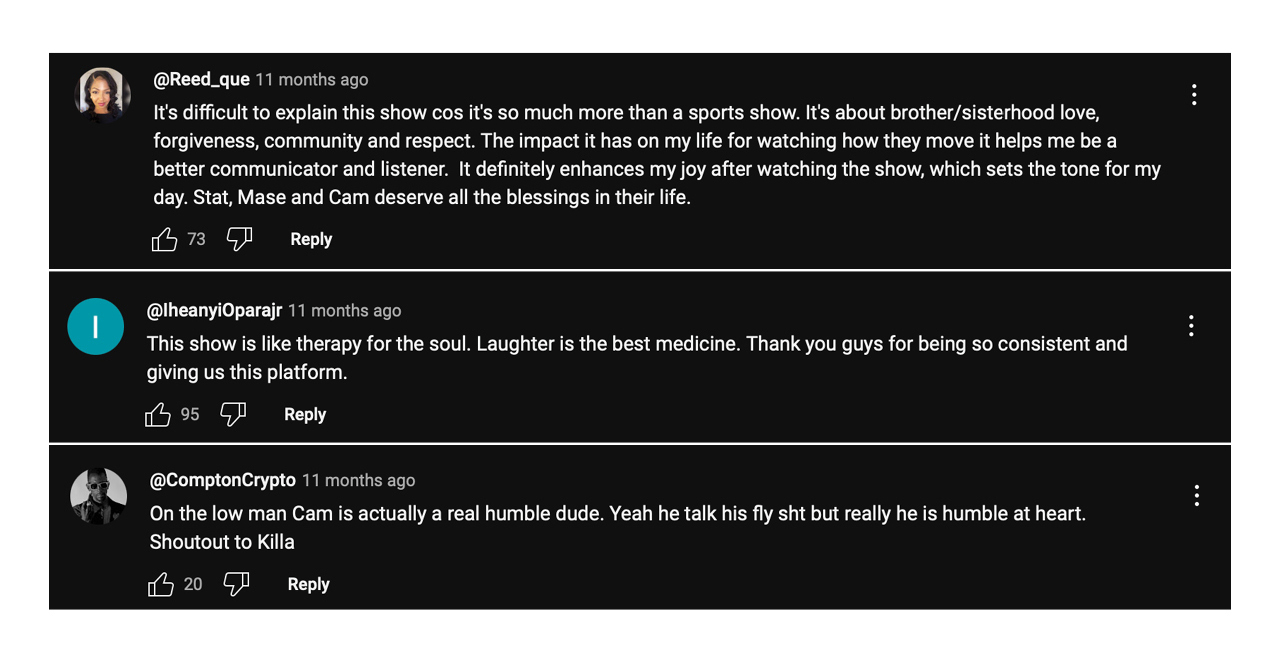Dislike @IheanyiOparajr's comment
This screenshot has width=1280, height=662.
233,414
